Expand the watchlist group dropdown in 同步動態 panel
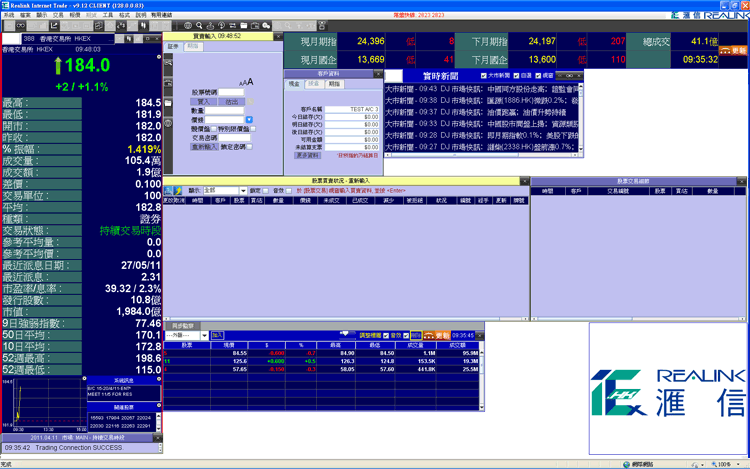The height and width of the screenshot is (469, 750). [x=204, y=336]
